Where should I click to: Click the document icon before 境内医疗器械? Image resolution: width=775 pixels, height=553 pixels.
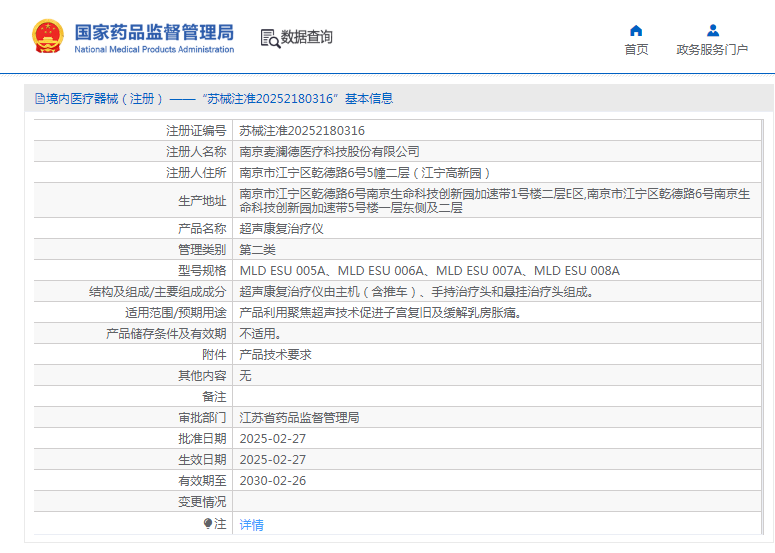click(x=40, y=99)
